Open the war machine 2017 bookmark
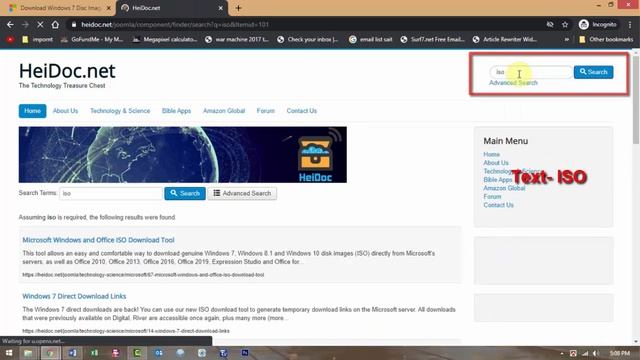Image resolution: width=640 pixels, height=360 pixels. point(237,40)
